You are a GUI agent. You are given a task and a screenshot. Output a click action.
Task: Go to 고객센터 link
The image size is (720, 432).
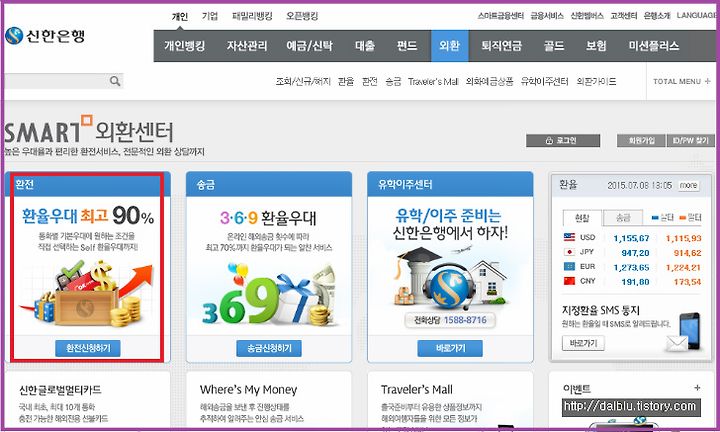coord(624,16)
